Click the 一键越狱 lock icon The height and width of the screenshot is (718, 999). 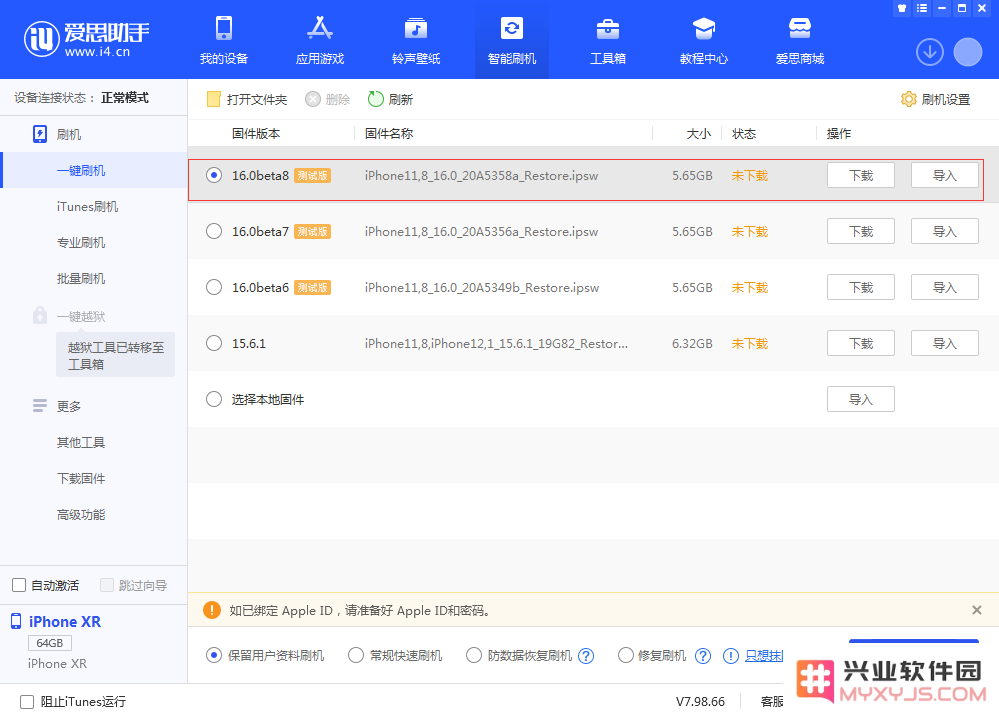coord(40,315)
